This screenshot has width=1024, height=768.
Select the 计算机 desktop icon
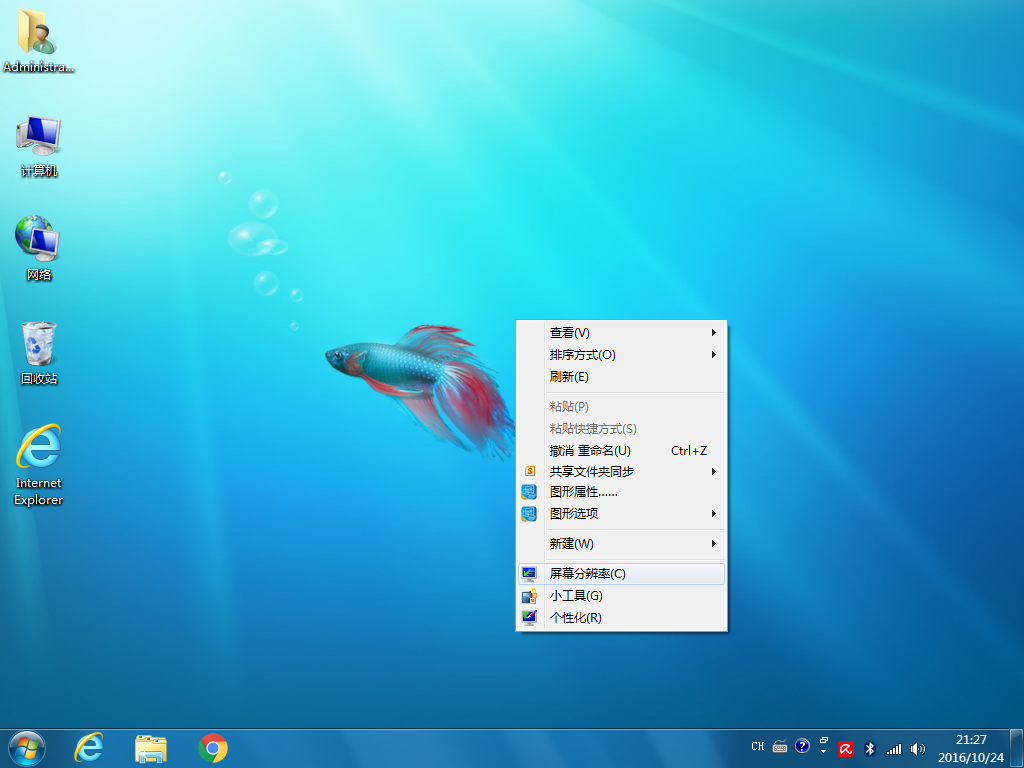coord(39,146)
